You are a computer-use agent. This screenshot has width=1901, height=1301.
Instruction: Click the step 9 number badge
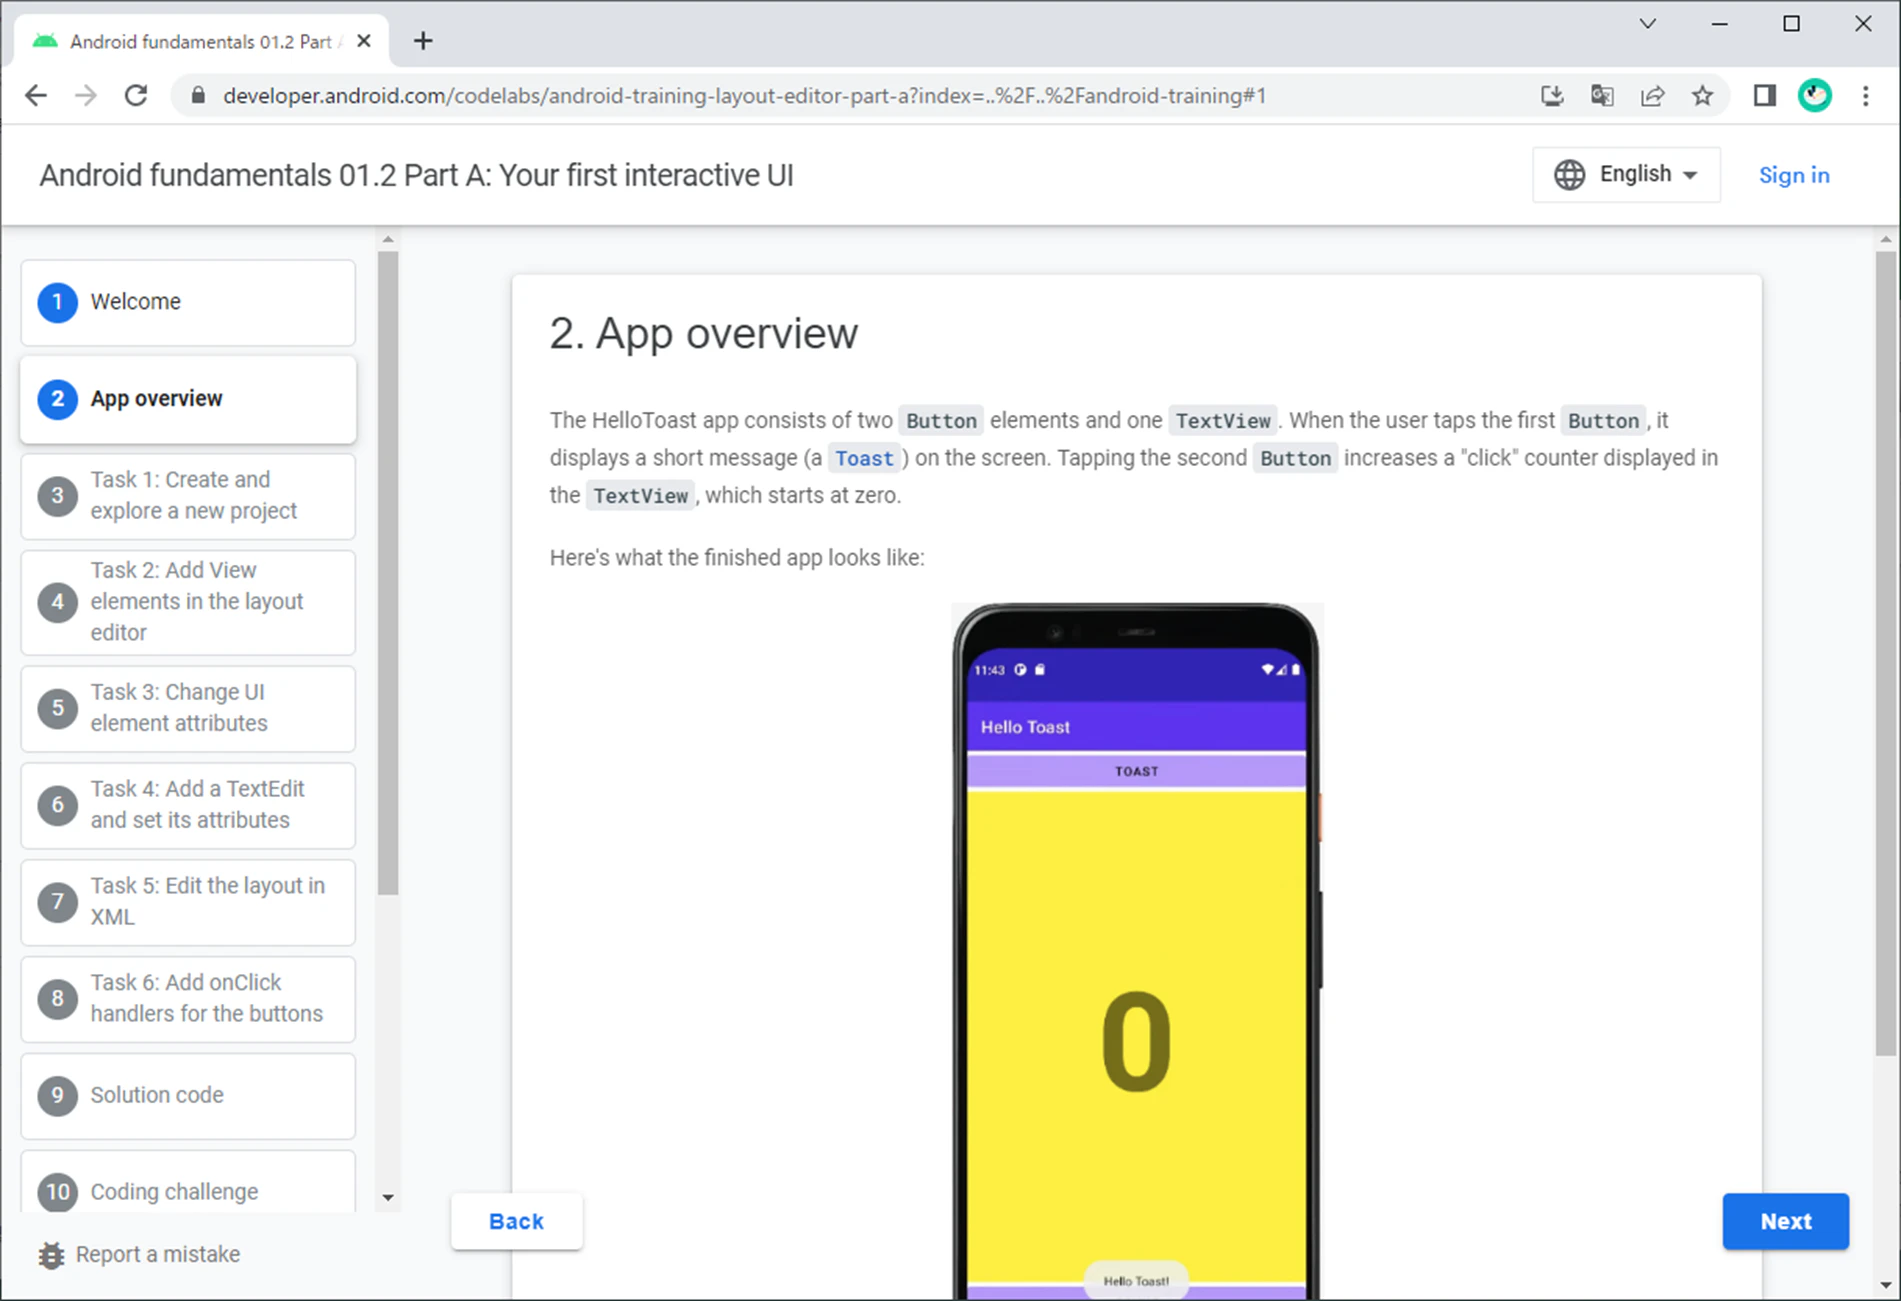coord(58,1096)
